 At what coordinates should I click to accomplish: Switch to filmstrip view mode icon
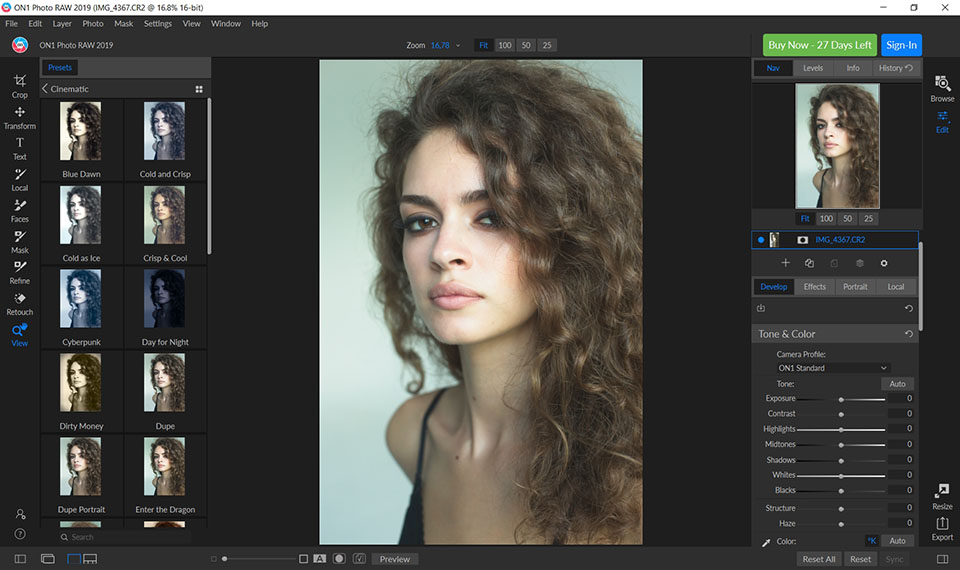coord(90,559)
